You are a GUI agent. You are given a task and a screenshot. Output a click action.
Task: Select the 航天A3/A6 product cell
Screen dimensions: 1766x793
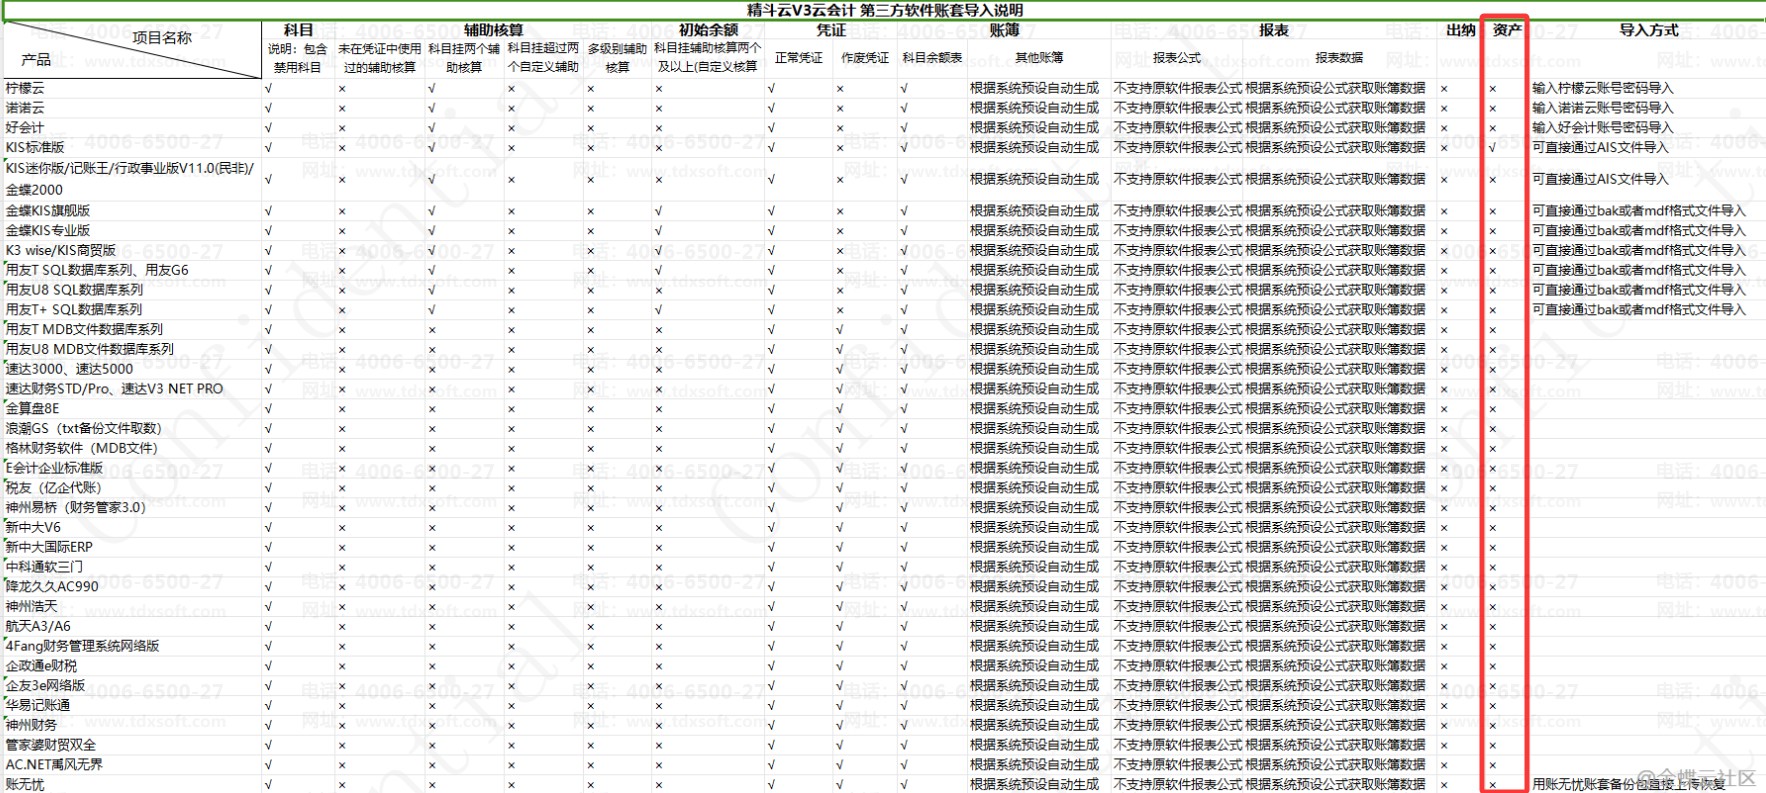[x=38, y=626]
